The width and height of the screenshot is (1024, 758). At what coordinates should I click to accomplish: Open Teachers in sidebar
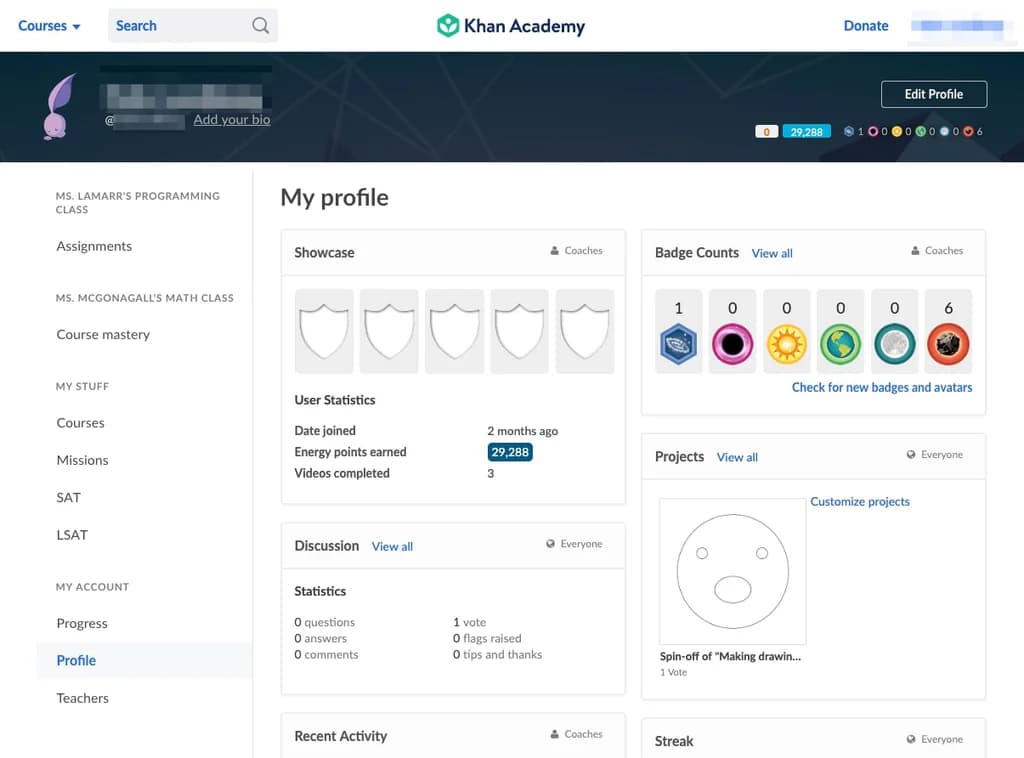(x=82, y=698)
